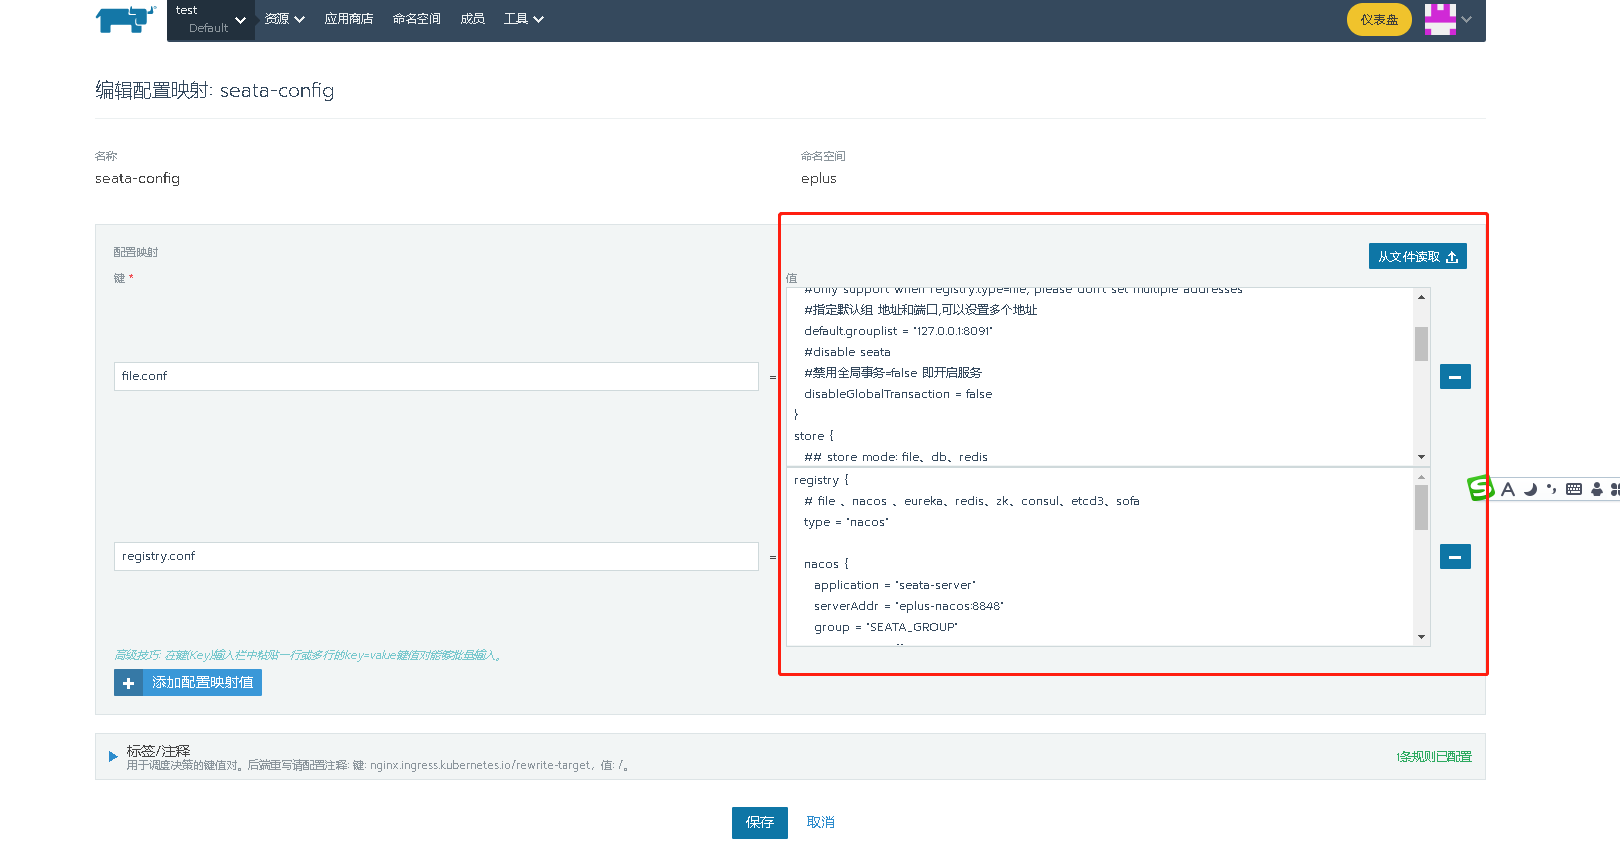Open the 工具 dropdown menu

tap(524, 19)
